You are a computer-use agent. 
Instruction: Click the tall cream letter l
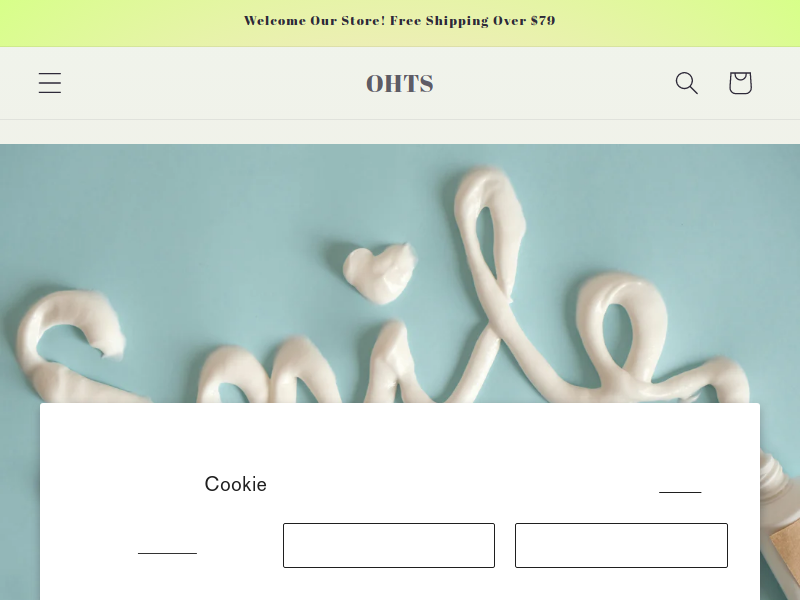tap(491, 281)
